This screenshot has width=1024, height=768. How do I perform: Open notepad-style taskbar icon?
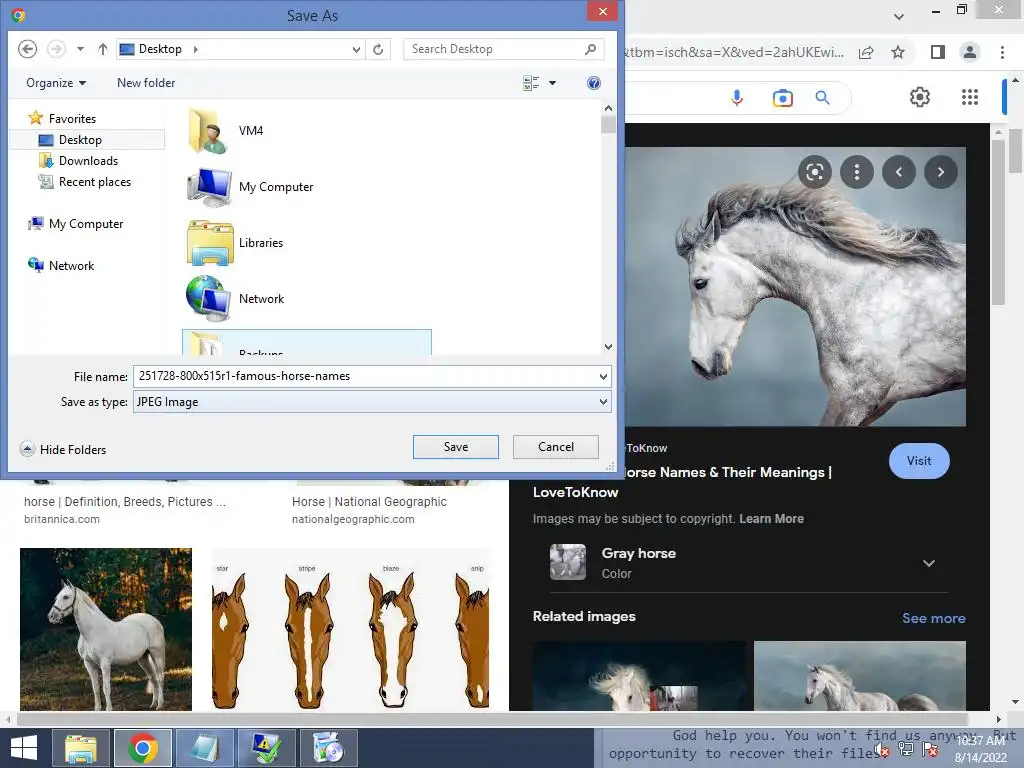(x=204, y=748)
